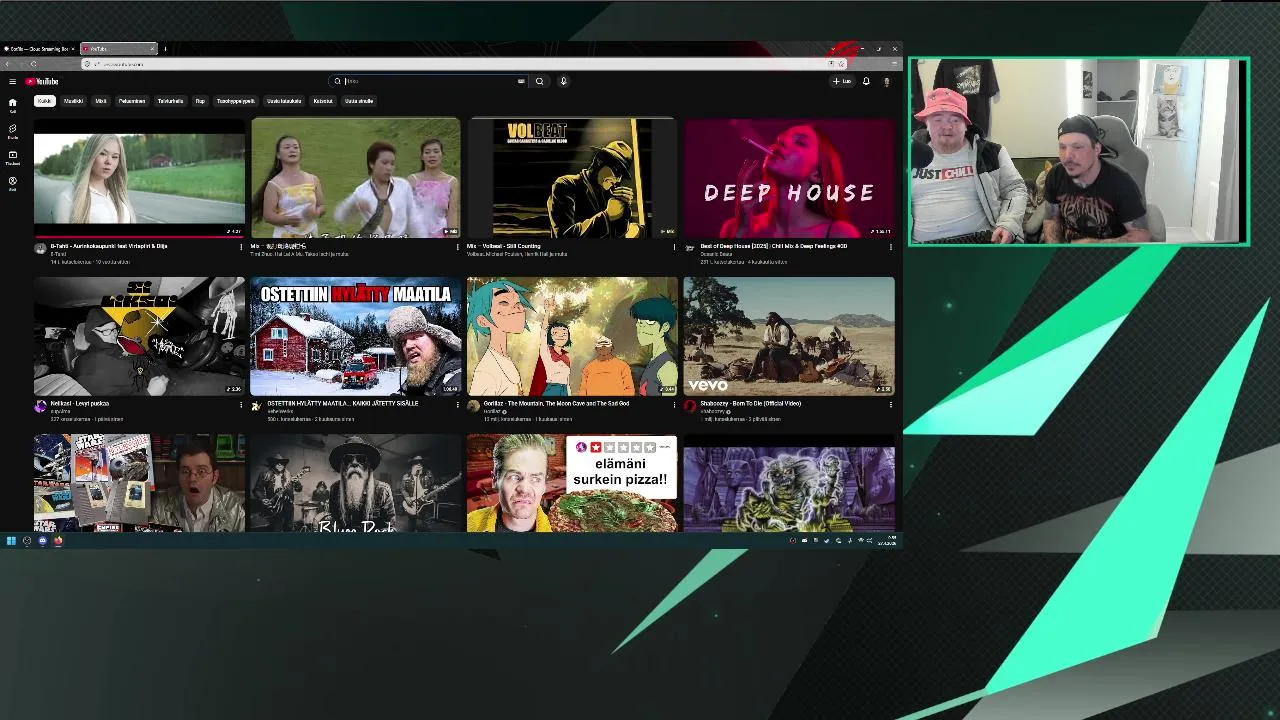Viewport: 1280px width, 720px height.
Task: Open the D-Tahti Aurinkokaupunki title link
Action: click(x=109, y=246)
